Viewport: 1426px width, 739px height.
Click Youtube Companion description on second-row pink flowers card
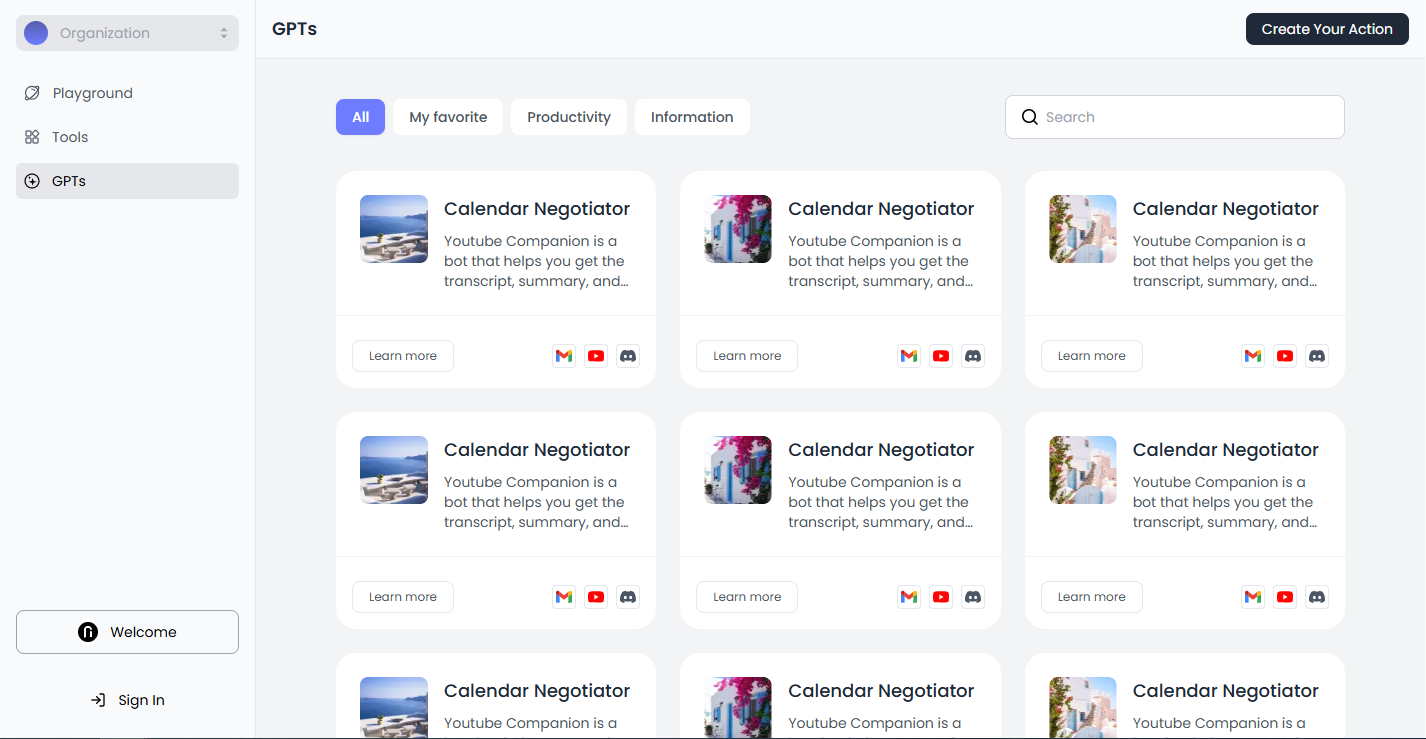click(881, 502)
